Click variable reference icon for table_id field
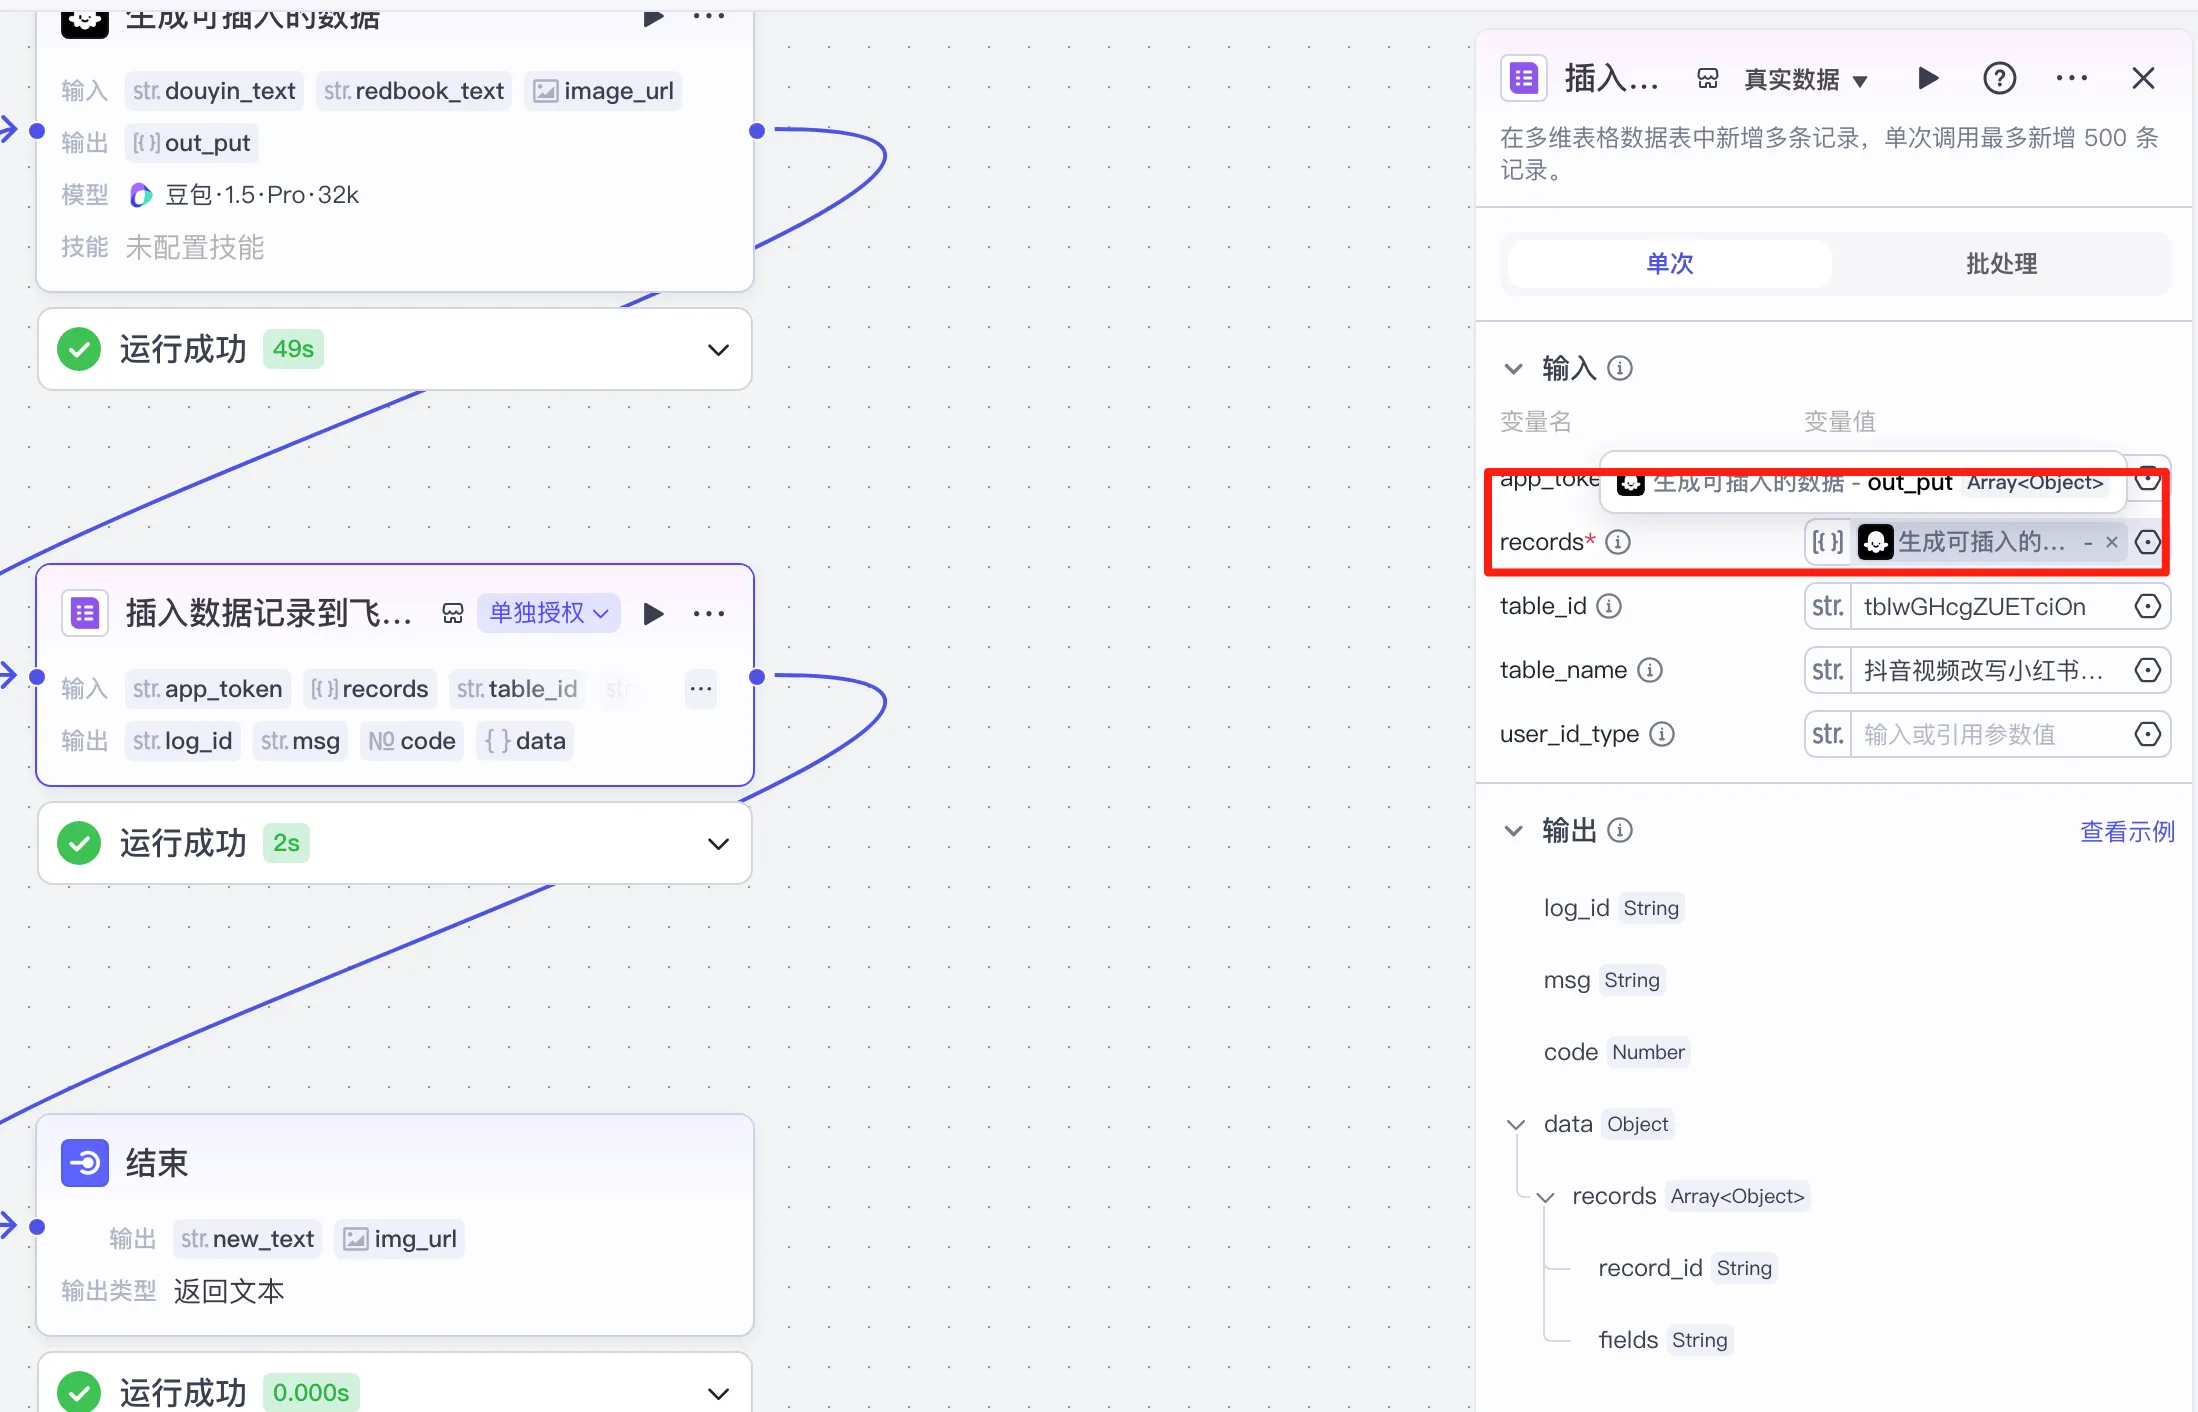2198x1412 pixels. [x=2147, y=607]
